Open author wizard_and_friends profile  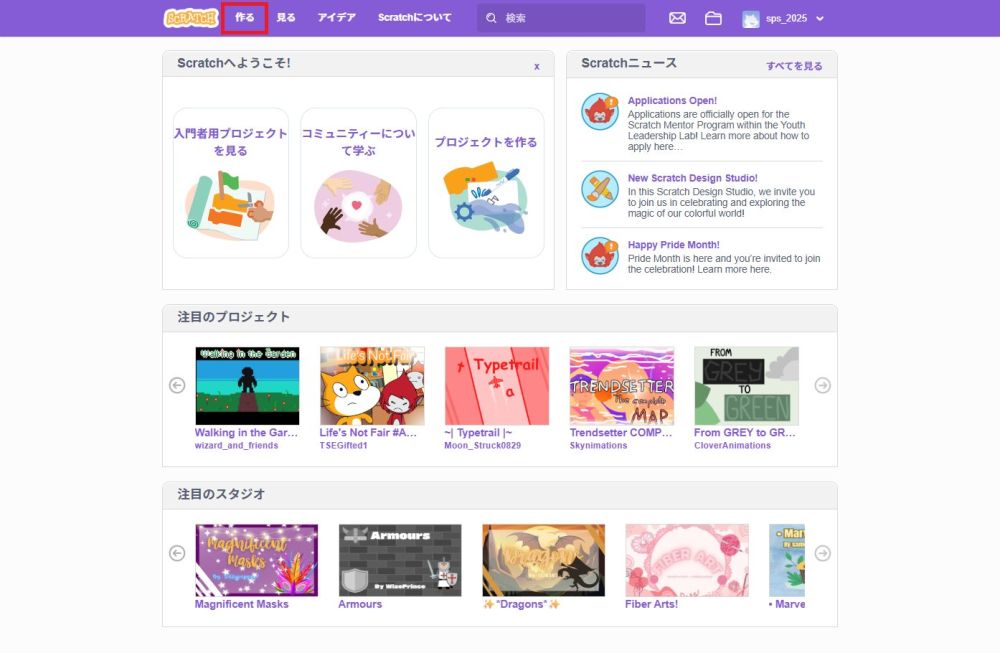[237, 446]
